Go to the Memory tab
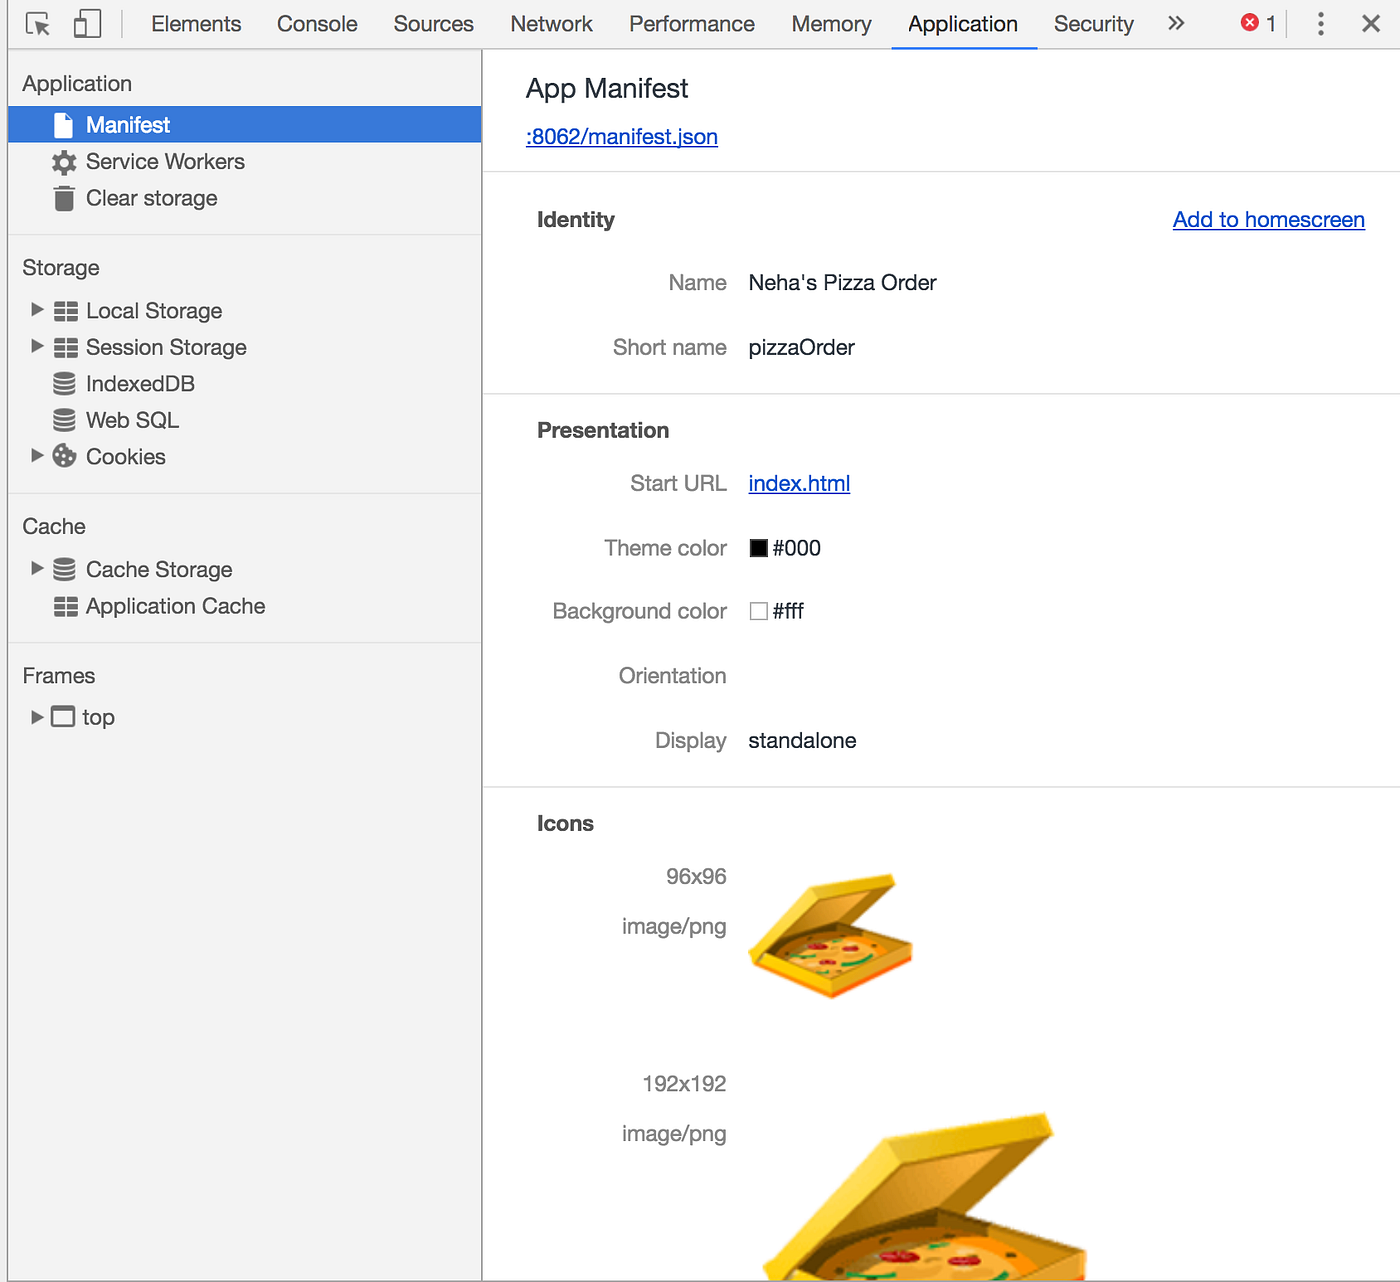Viewport: 1400px width, 1282px height. 831,24
